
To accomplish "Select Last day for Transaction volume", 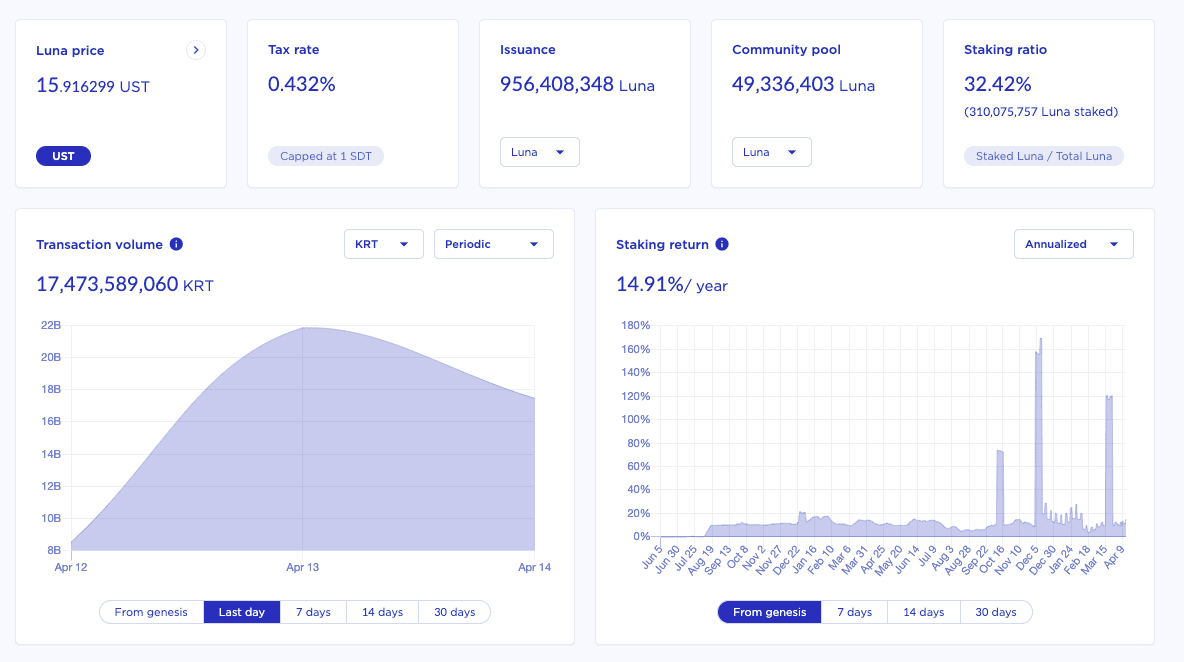I will pos(242,612).
